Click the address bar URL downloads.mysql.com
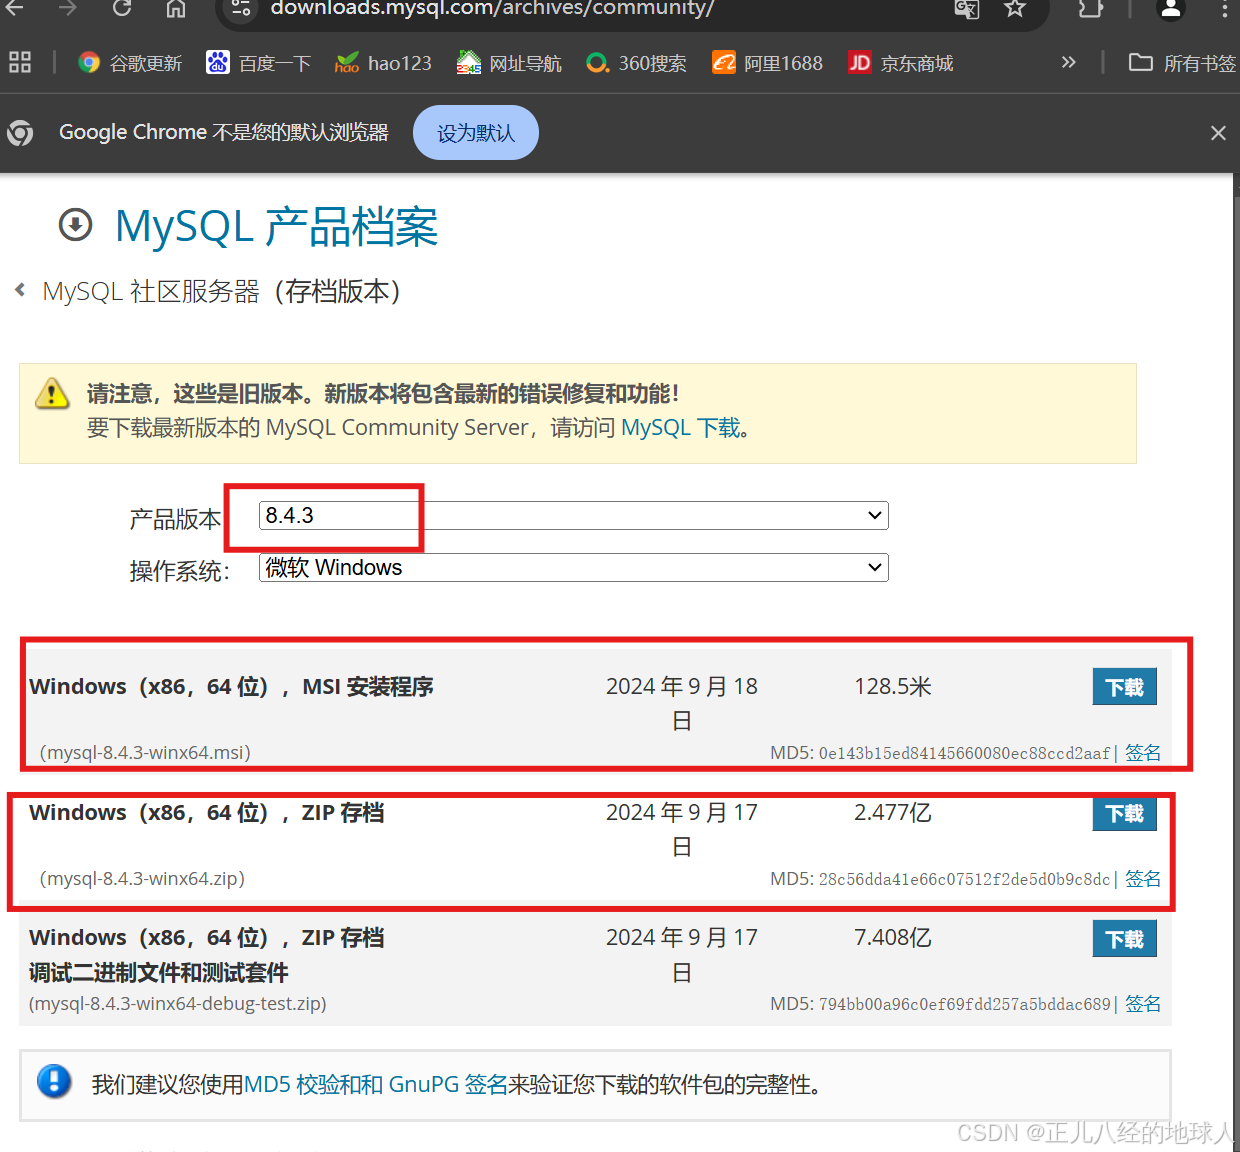Image resolution: width=1240 pixels, height=1152 pixels. (x=492, y=9)
